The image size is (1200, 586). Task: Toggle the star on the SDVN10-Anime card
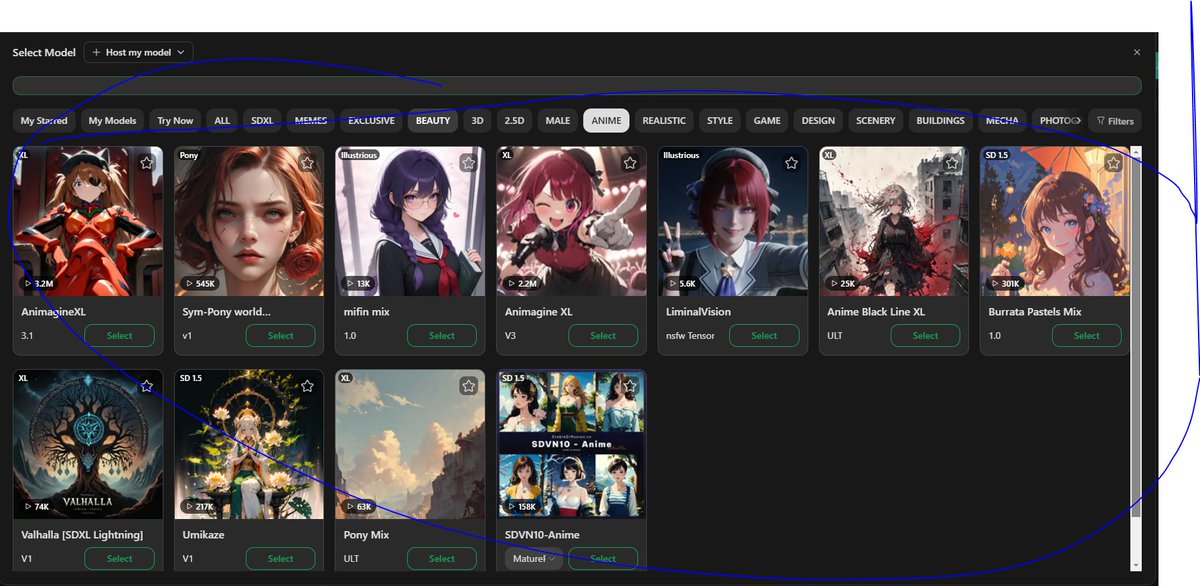[630, 386]
